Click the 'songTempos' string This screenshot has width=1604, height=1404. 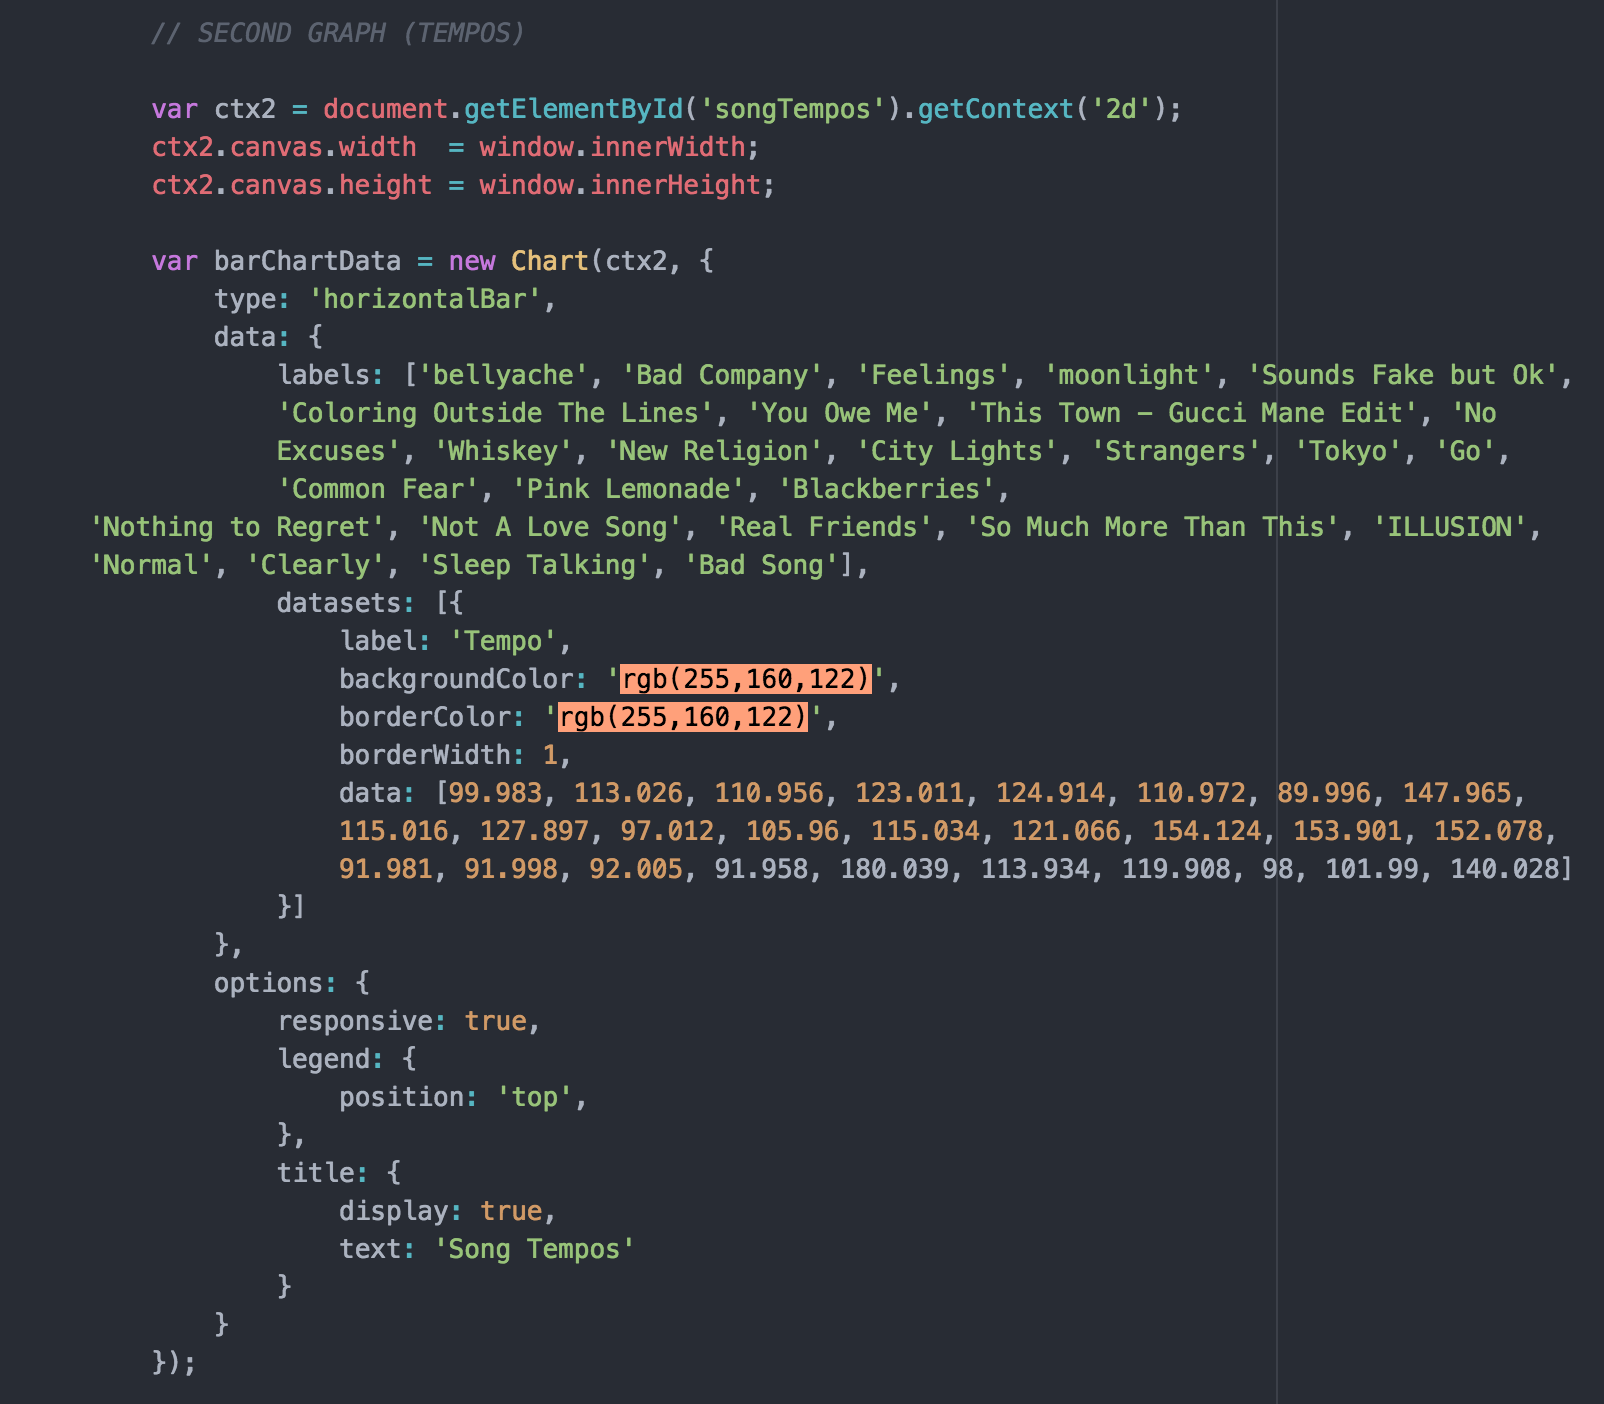pyautogui.click(x=793, y=109)
